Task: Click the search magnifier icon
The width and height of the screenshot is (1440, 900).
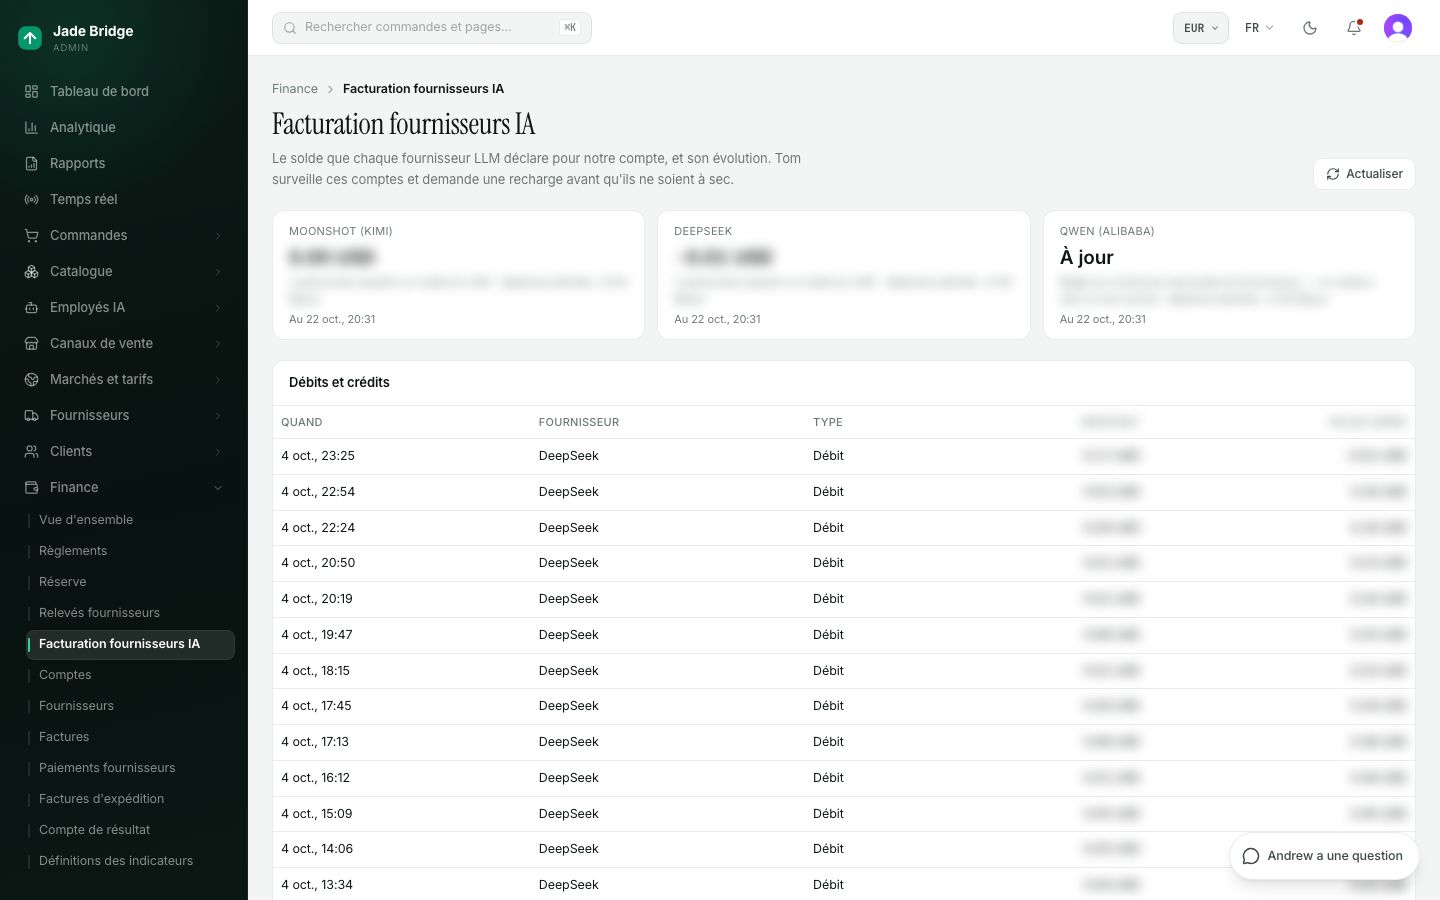Action: point(290,28)
